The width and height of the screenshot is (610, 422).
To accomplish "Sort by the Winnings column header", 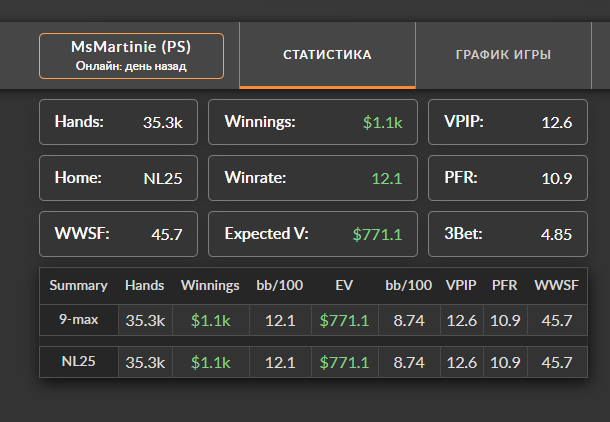I will click(210, 285).
